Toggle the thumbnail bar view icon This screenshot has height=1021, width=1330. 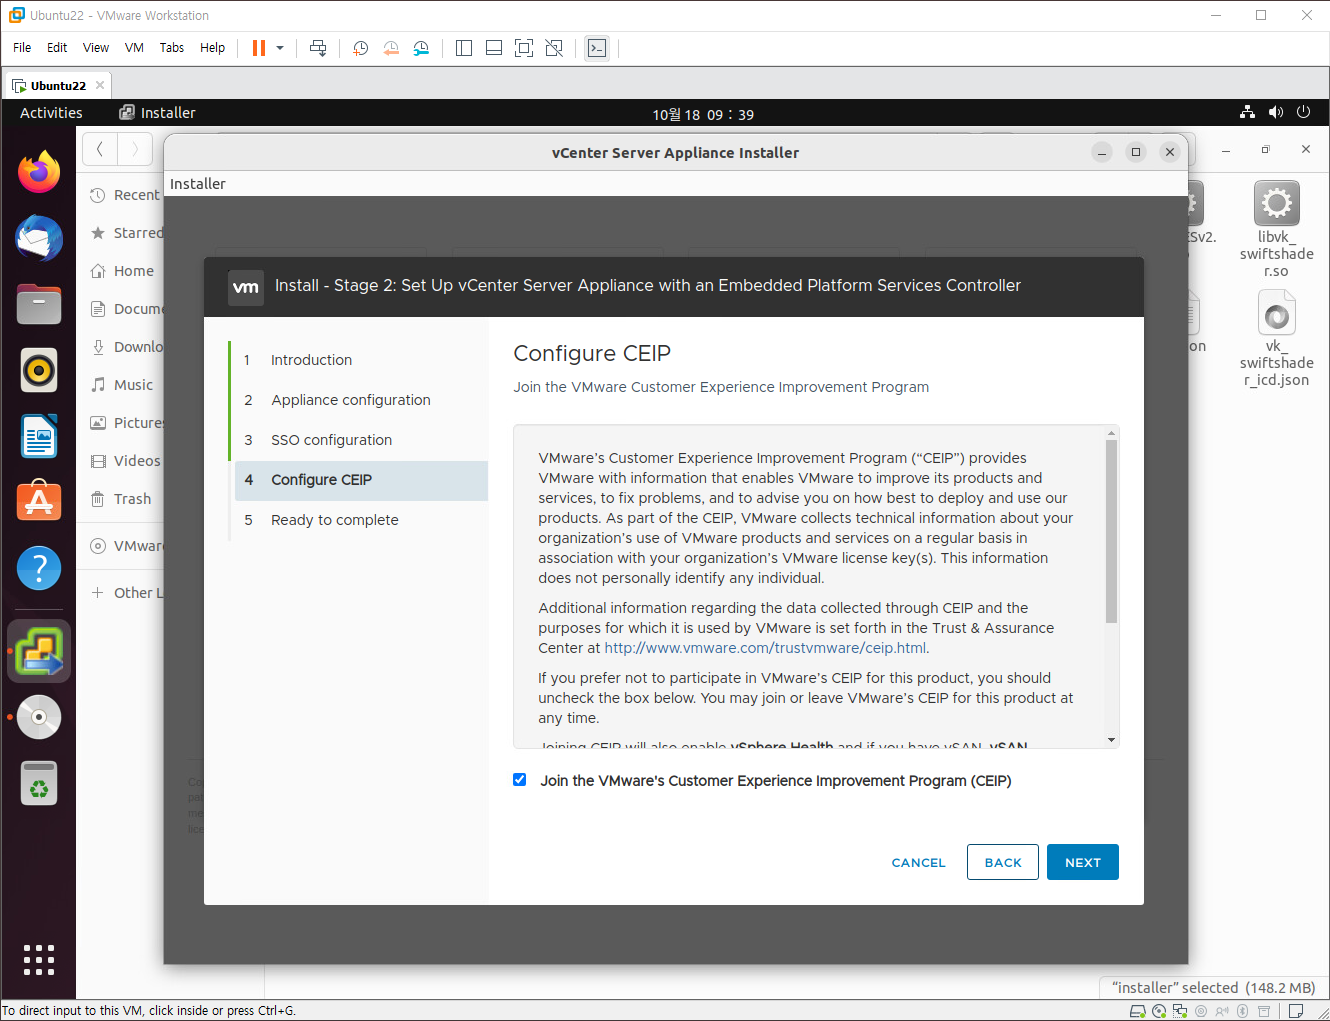[494, 48]
